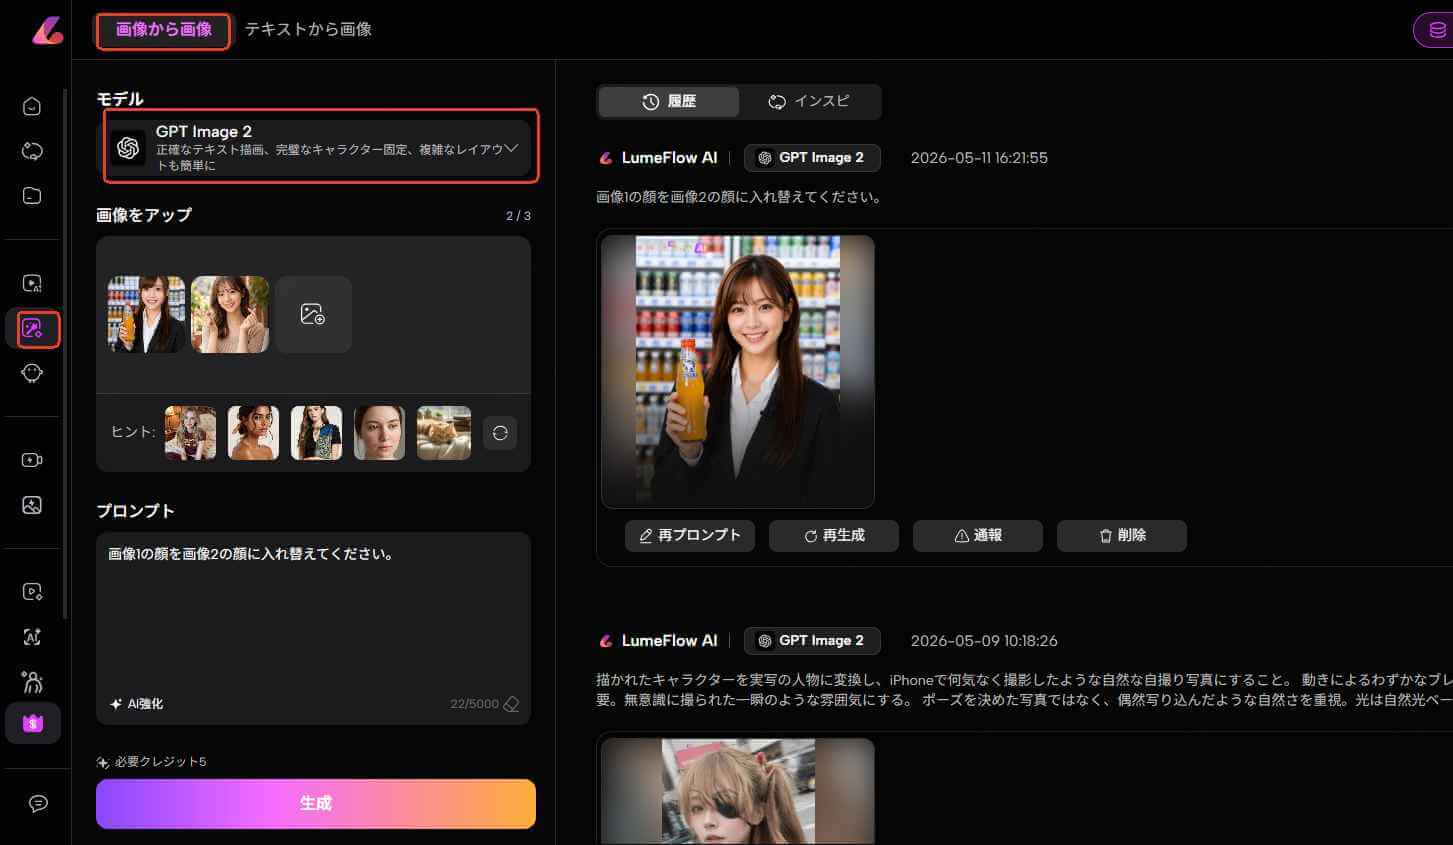Click the 再プロンプト button
Viewport: 1453px width, 845px height.
click(690, 535)
